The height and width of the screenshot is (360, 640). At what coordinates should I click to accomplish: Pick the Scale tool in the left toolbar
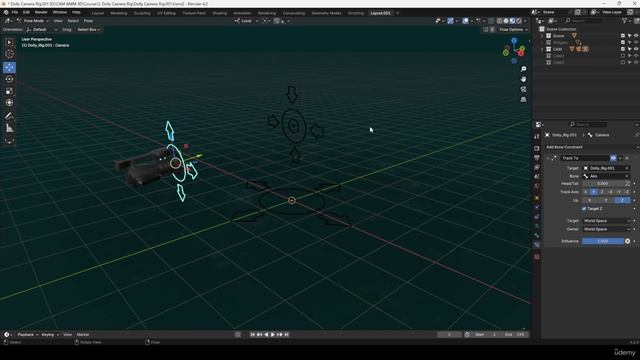(9, 91)
